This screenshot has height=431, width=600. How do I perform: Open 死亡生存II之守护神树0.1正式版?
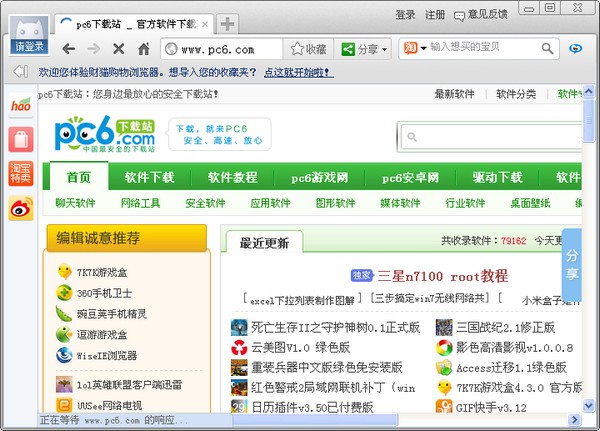pyautogui.click(x=336, y=327)
